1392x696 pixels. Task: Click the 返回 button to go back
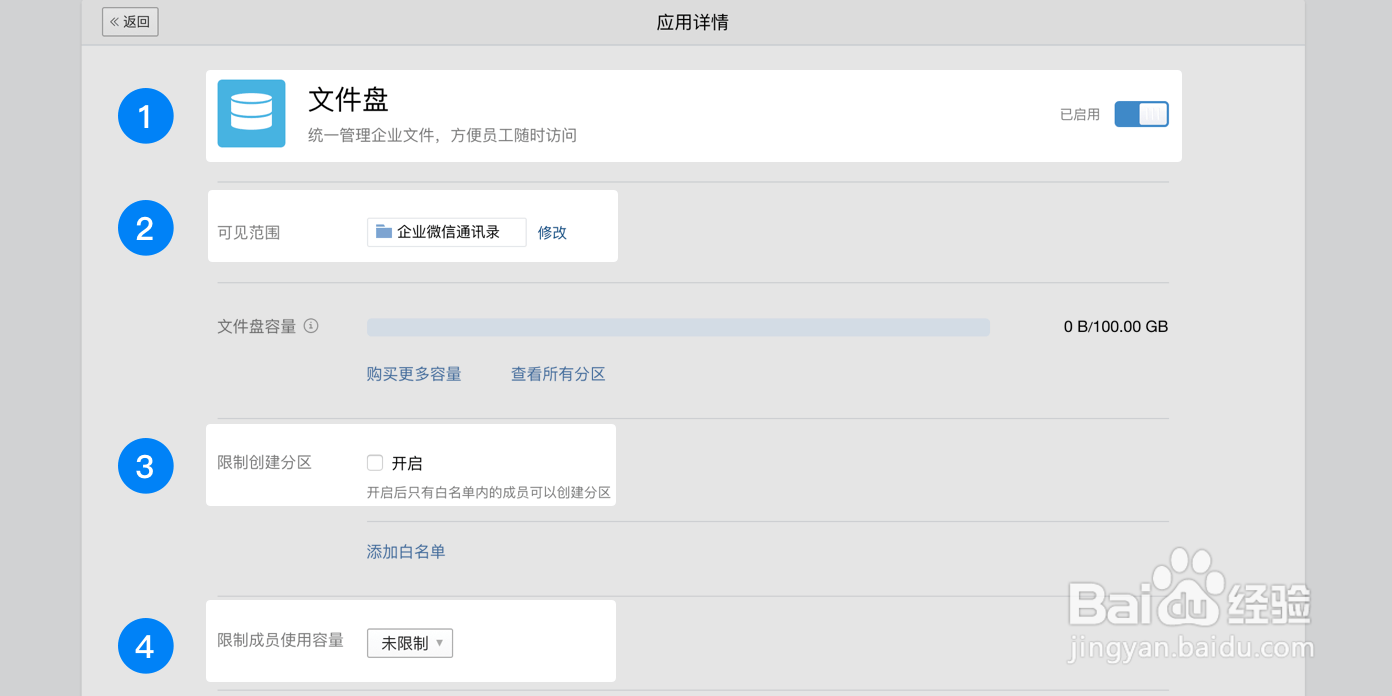130,21
